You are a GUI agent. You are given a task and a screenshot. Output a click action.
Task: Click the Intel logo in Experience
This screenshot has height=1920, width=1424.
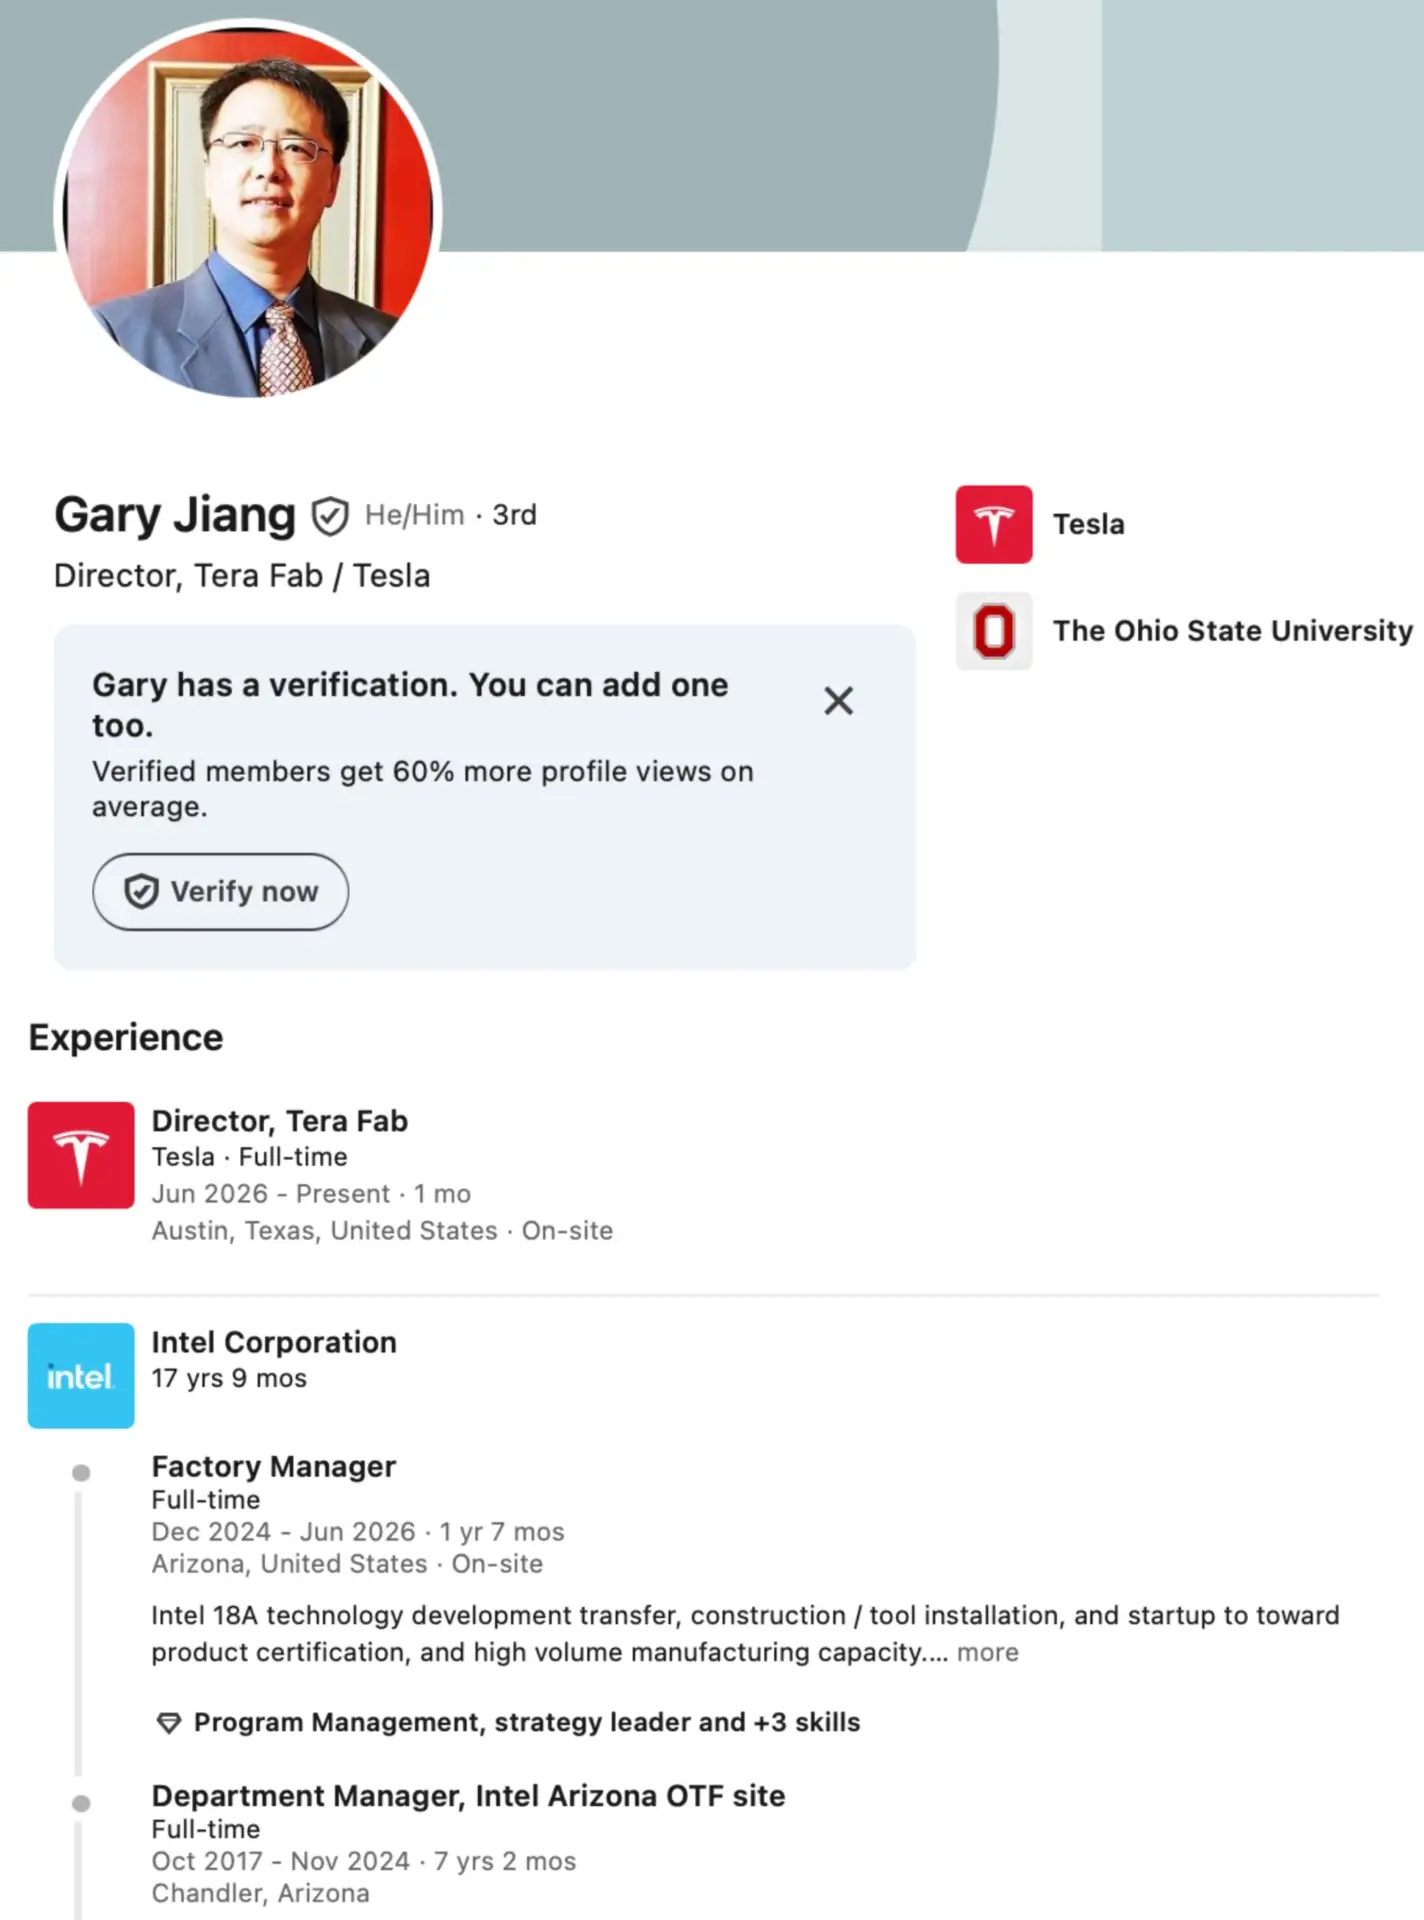(x=81, y=1376)
